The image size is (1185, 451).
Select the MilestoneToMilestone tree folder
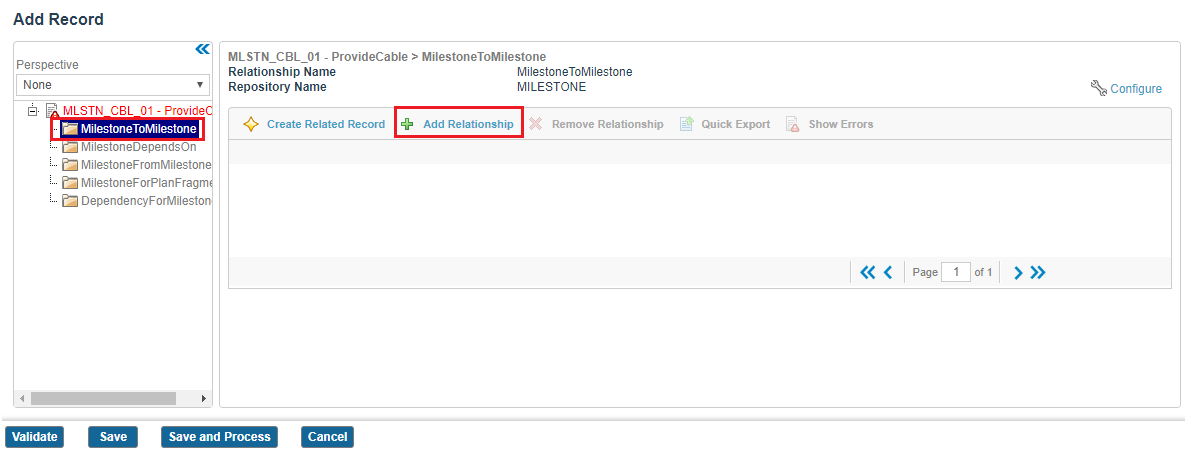tap(138, 130)
